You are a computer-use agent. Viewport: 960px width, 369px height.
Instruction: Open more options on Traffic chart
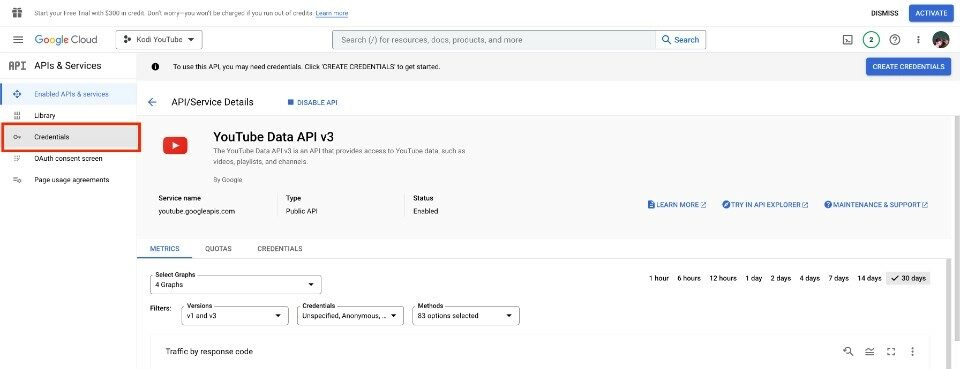tap(912, 351)
